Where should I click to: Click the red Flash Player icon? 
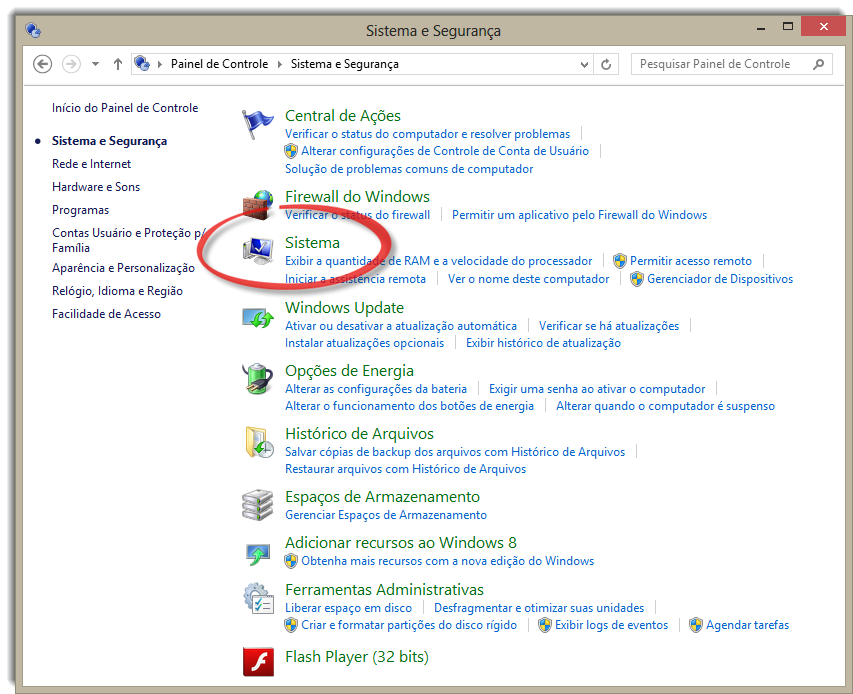click(258, 661)
